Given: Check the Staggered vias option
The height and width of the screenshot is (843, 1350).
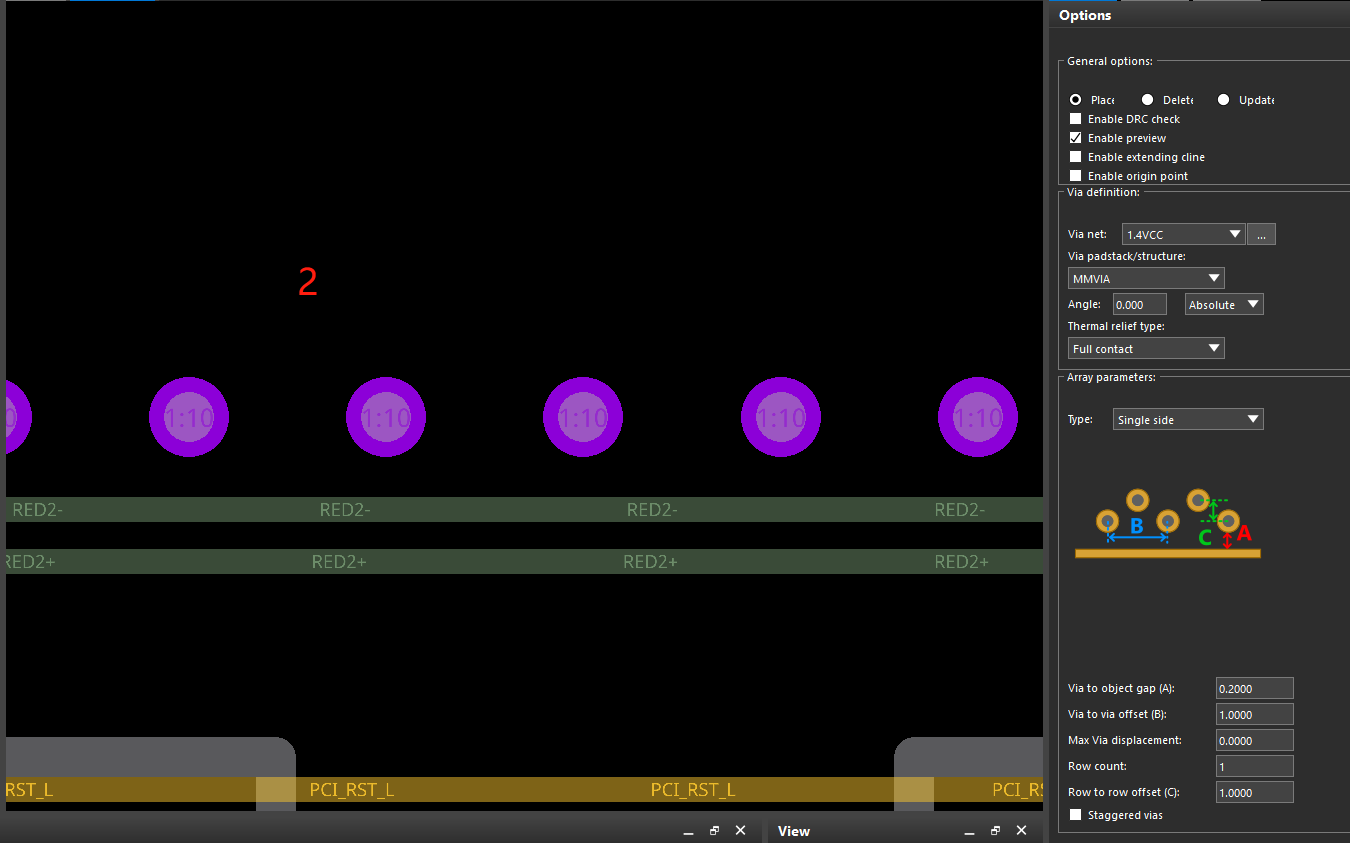Looking at the screenshot, I should click(1076, 815).
